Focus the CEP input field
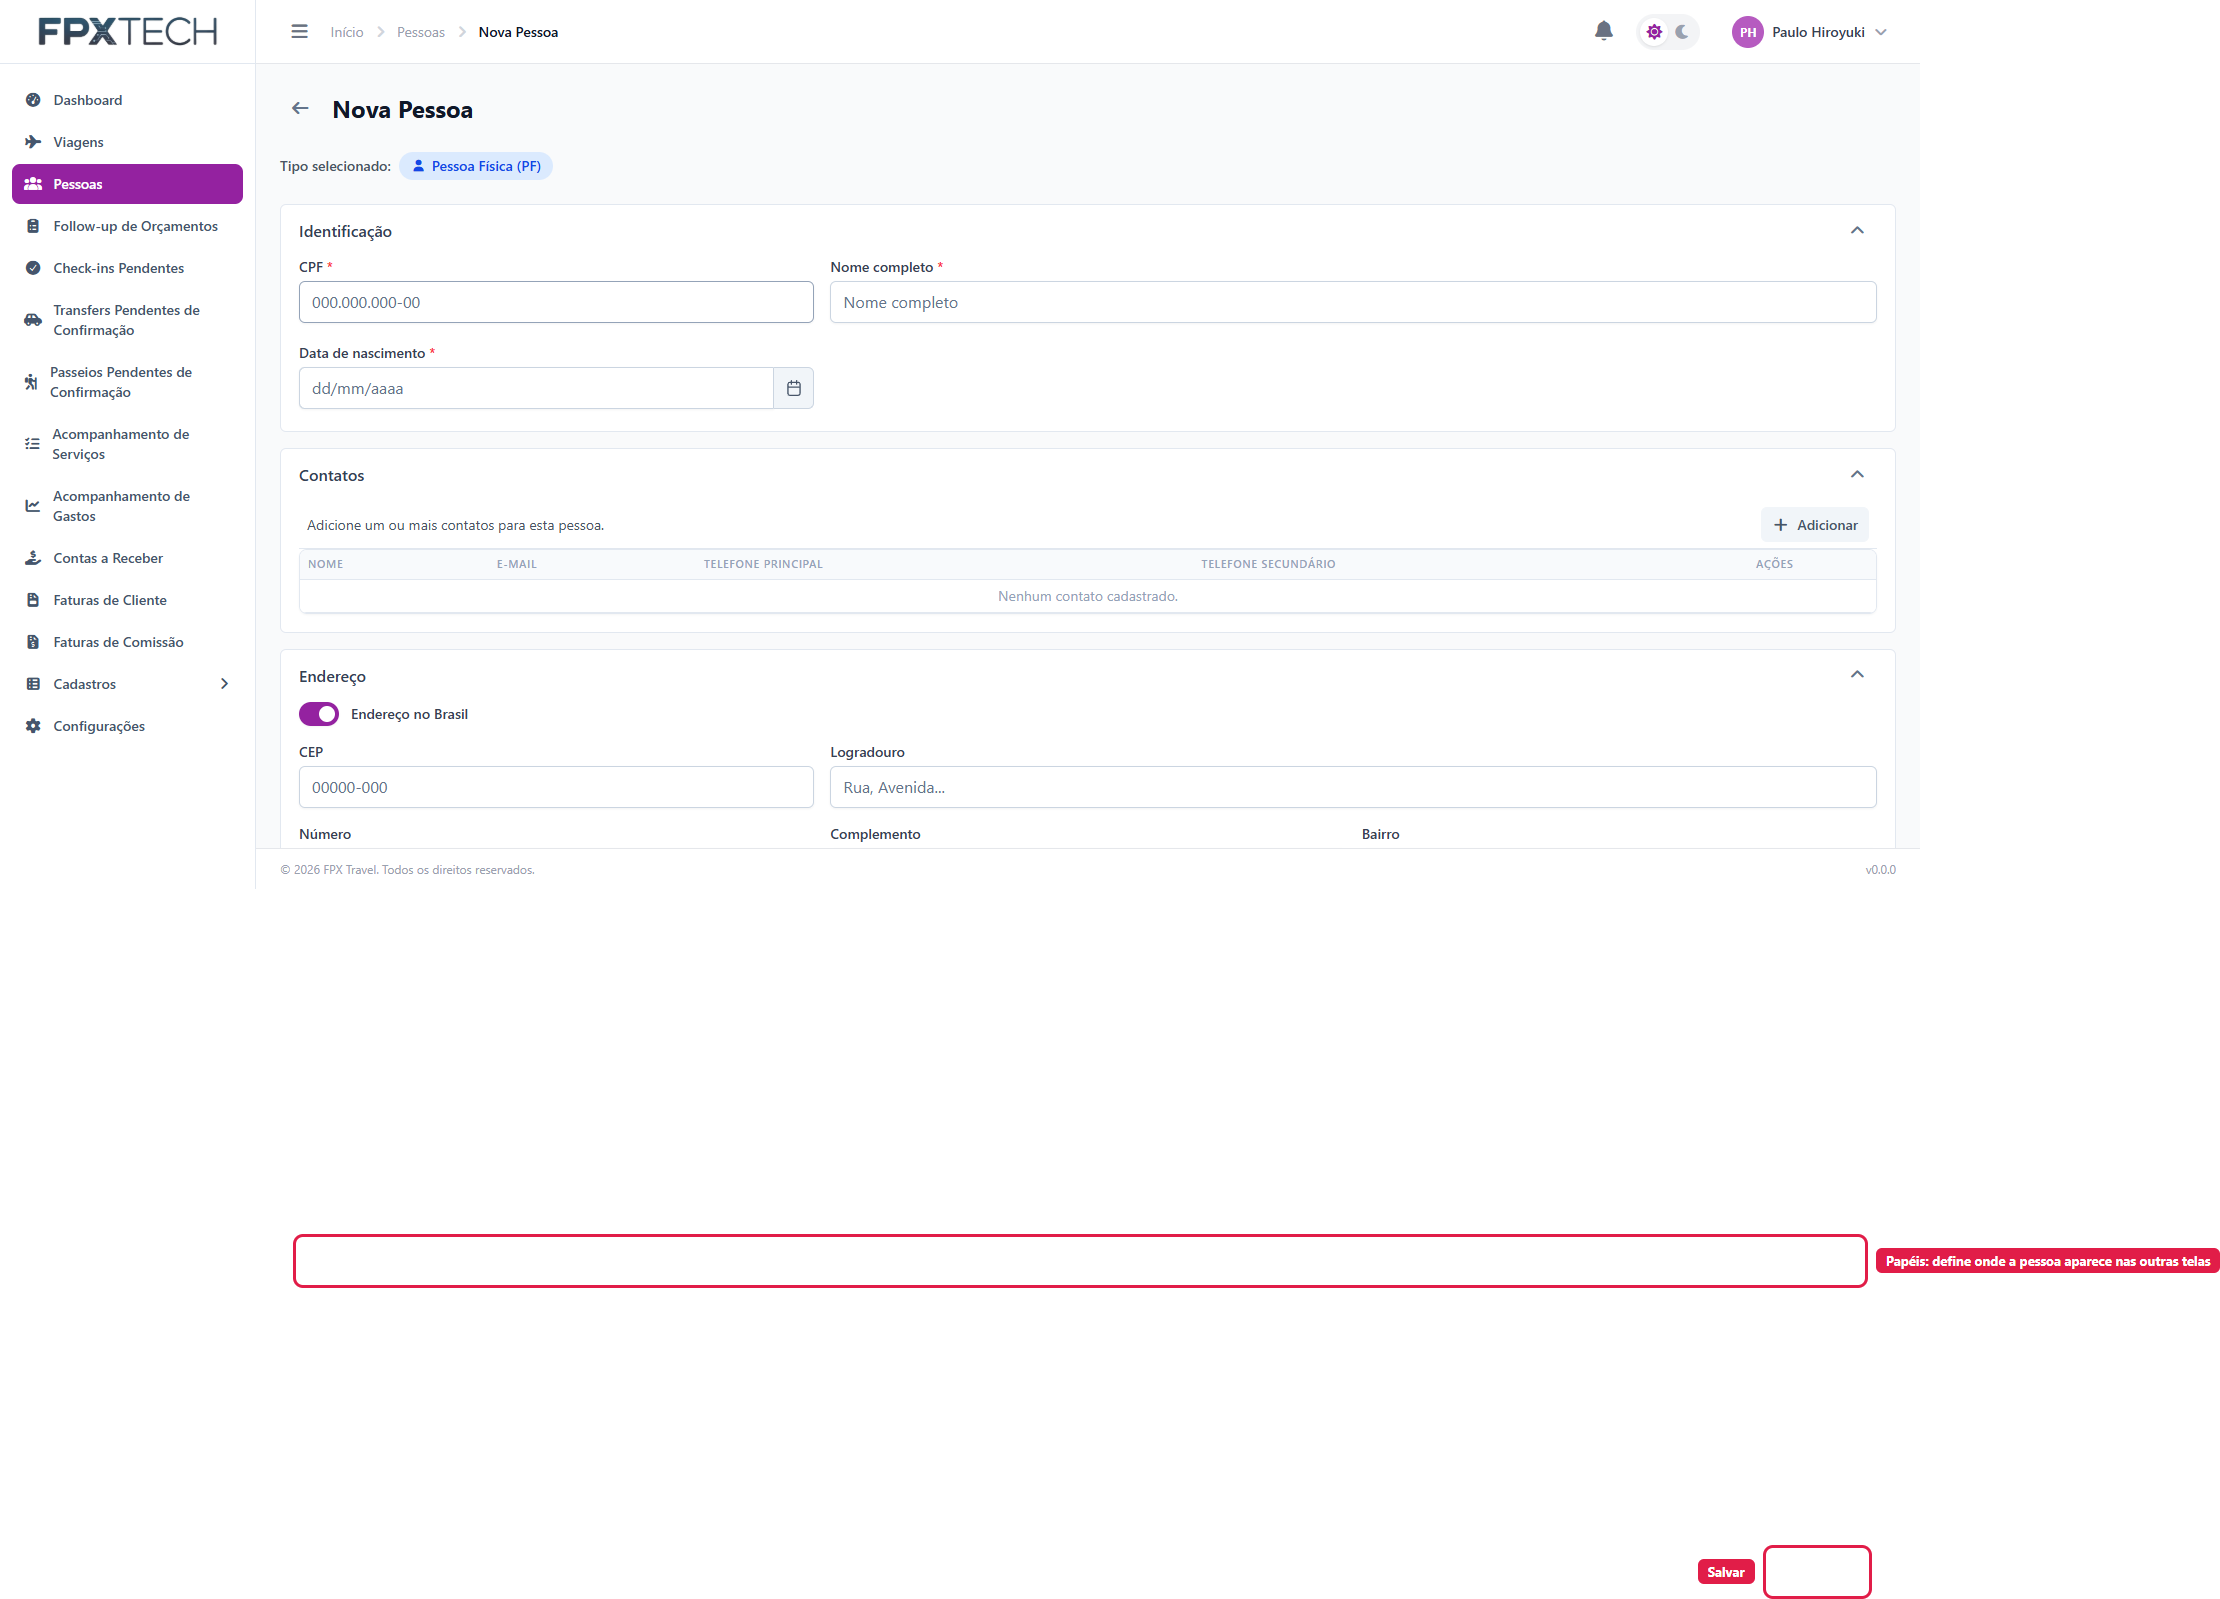Screen dimensions: 2220x1599 pyautogui.click(x=556, y=787)
